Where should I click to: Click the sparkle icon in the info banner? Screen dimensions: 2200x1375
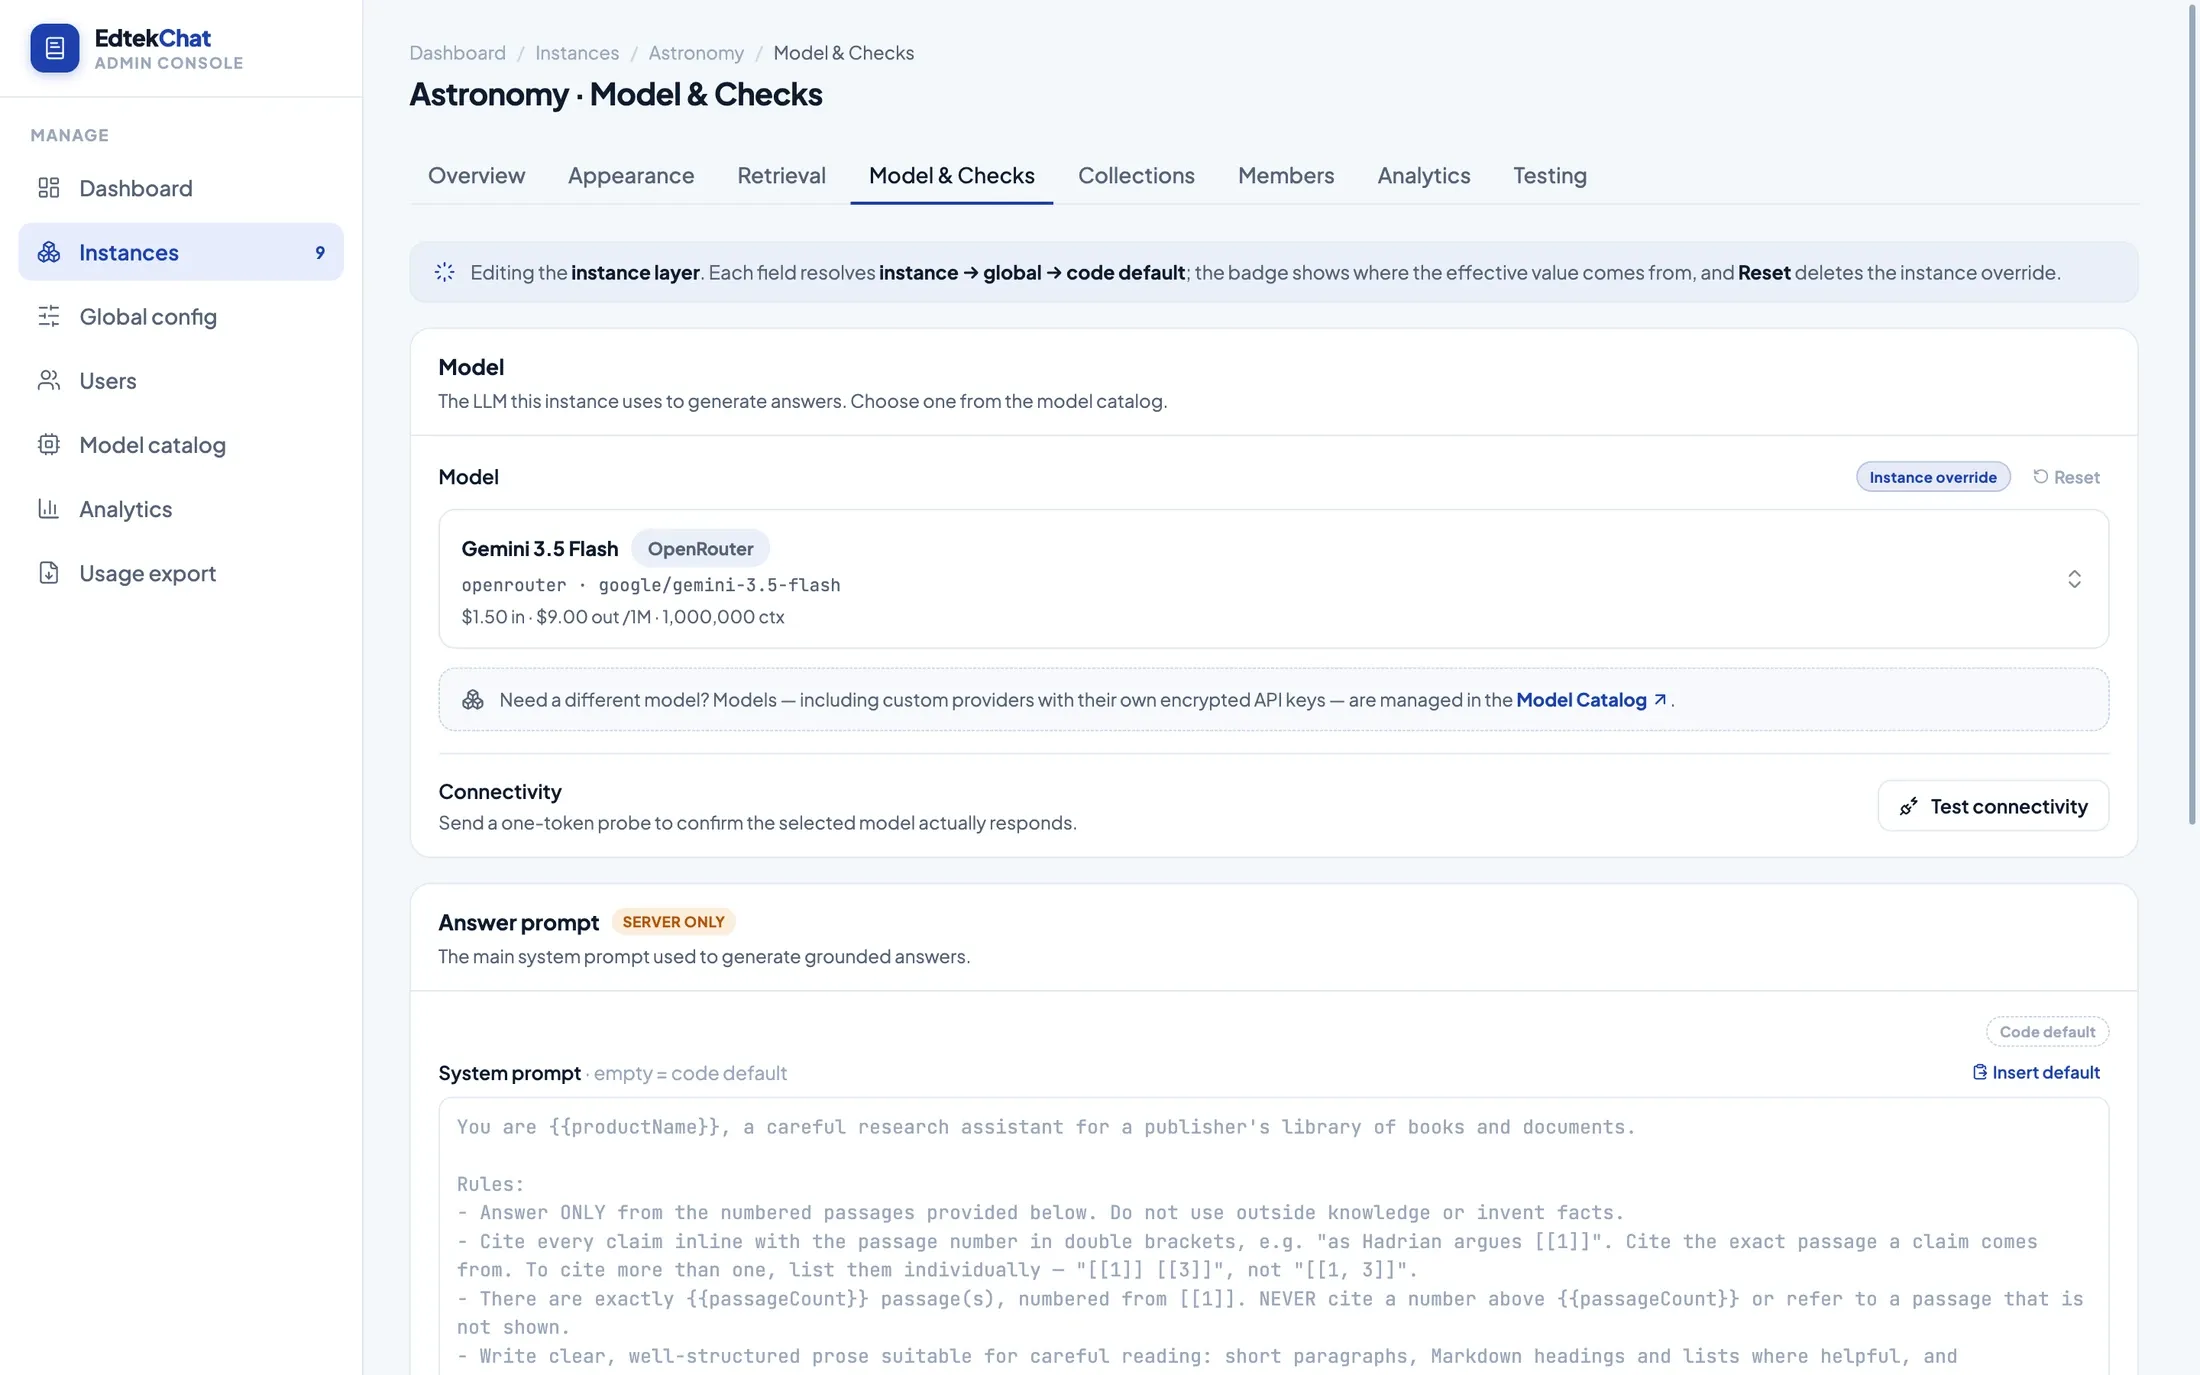445,272
